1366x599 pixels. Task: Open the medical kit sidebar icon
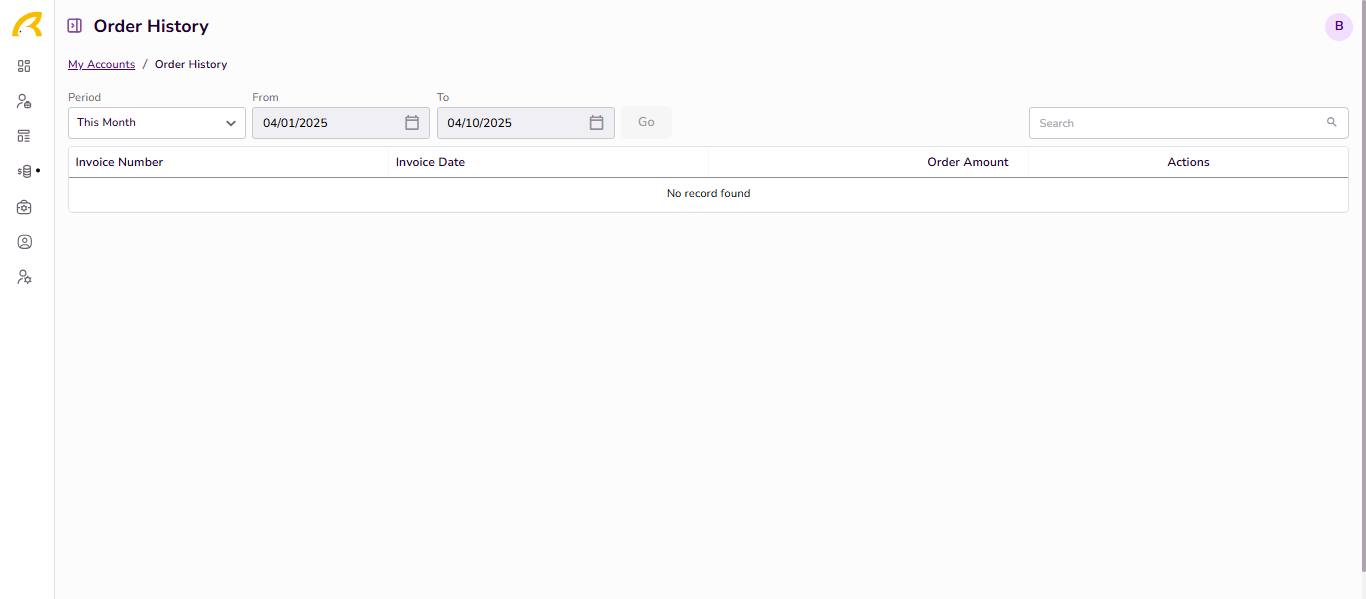click(24, 207)
